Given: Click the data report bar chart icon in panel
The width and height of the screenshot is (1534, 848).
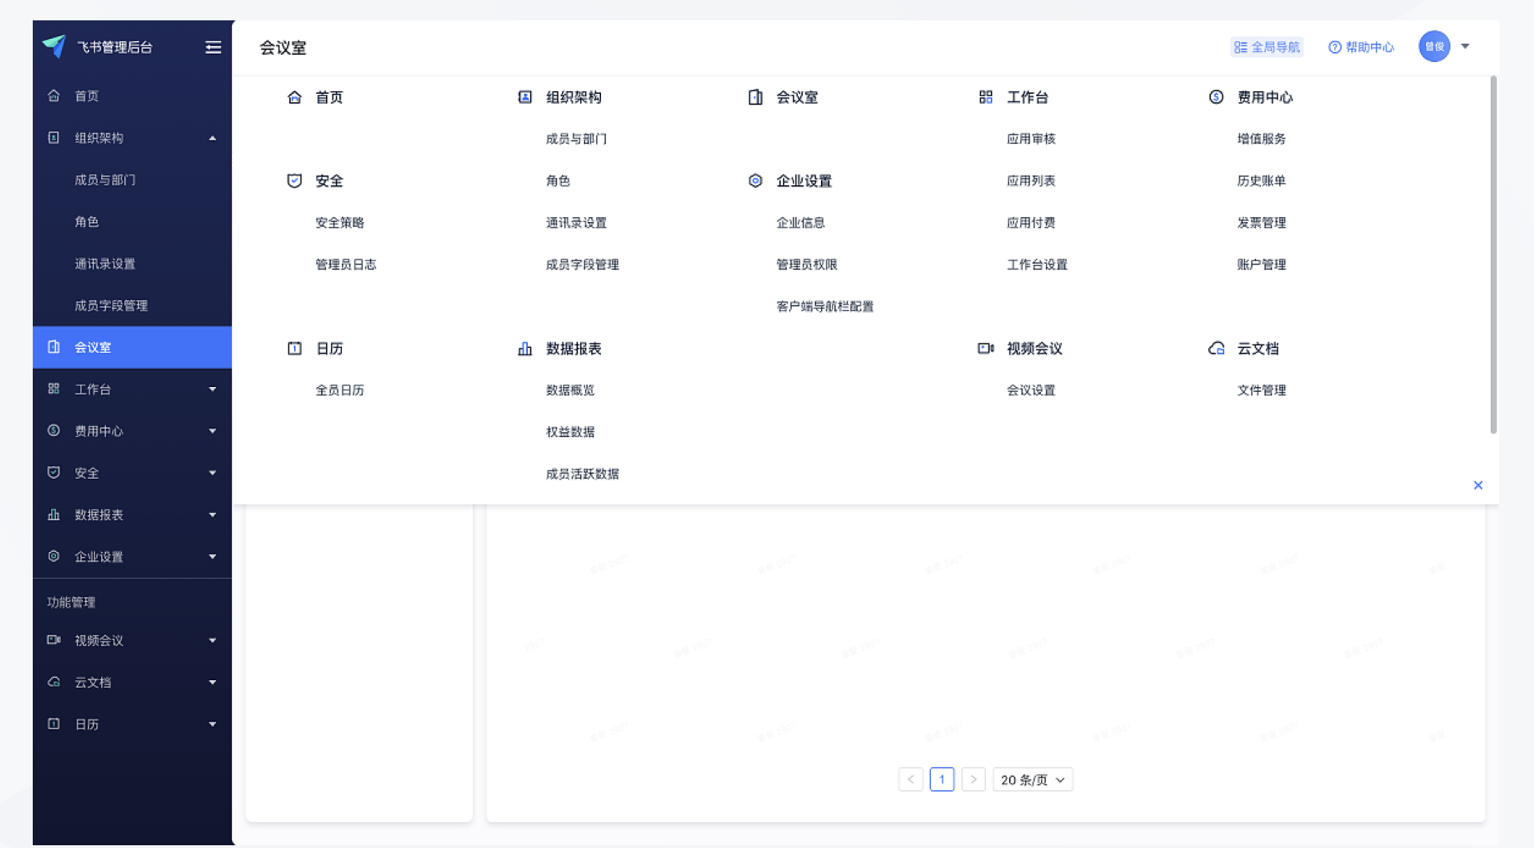Looking at the screenshot, I should pos(525,349).
